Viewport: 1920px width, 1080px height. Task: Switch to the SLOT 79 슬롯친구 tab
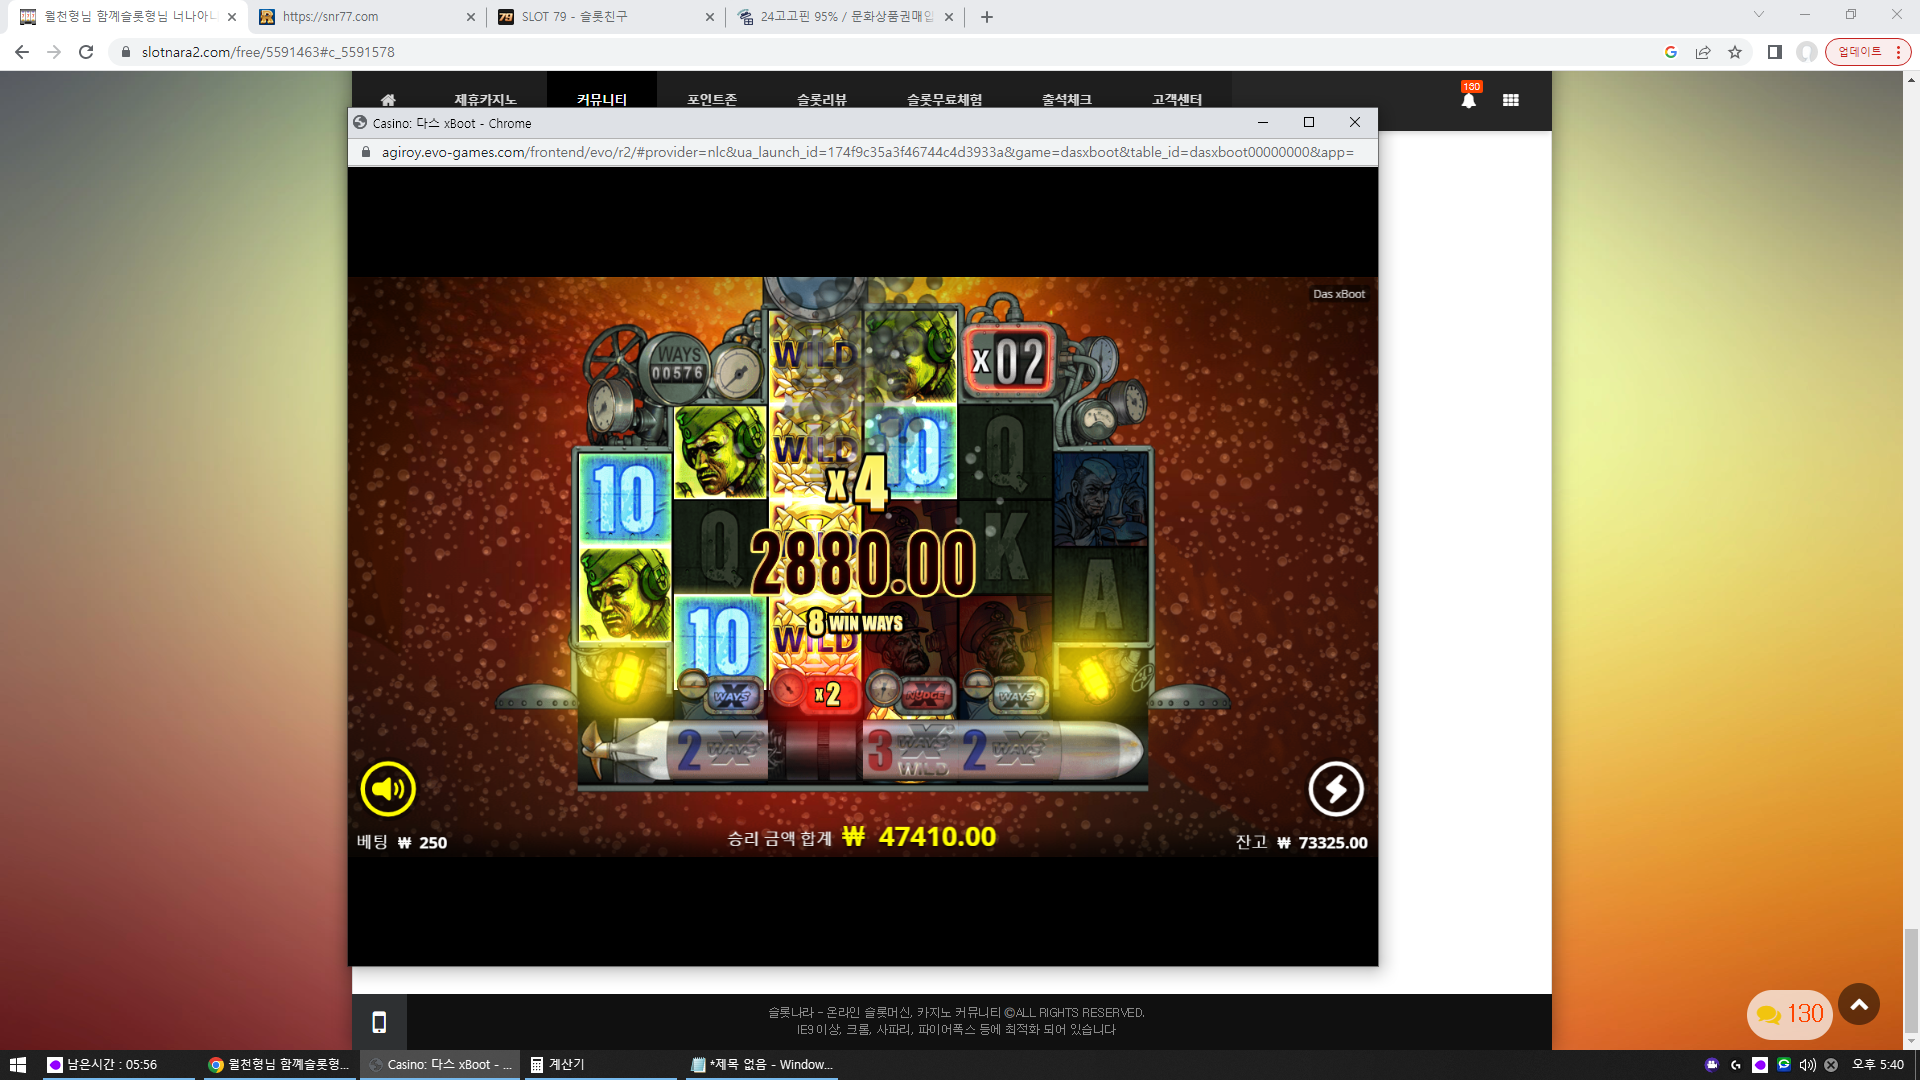tap(605, 17)
